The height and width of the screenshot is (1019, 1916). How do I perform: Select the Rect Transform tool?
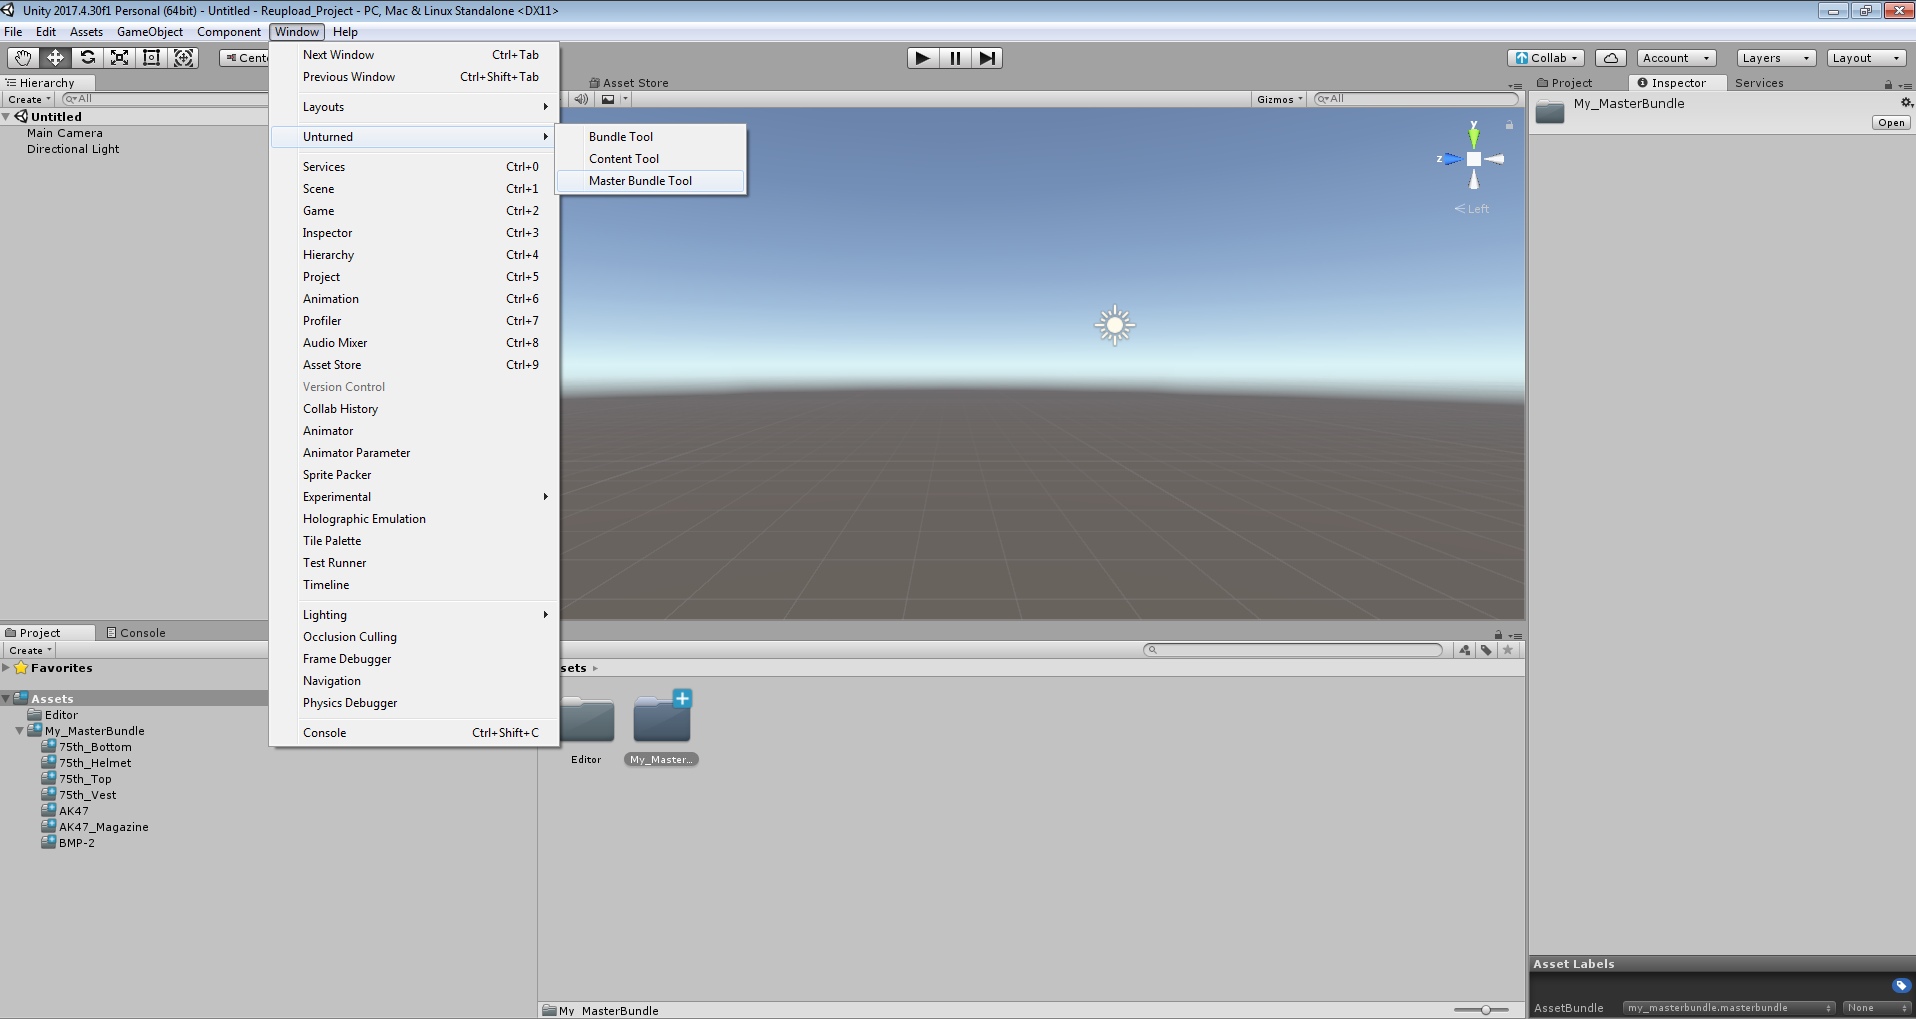(x=151, y=58)
